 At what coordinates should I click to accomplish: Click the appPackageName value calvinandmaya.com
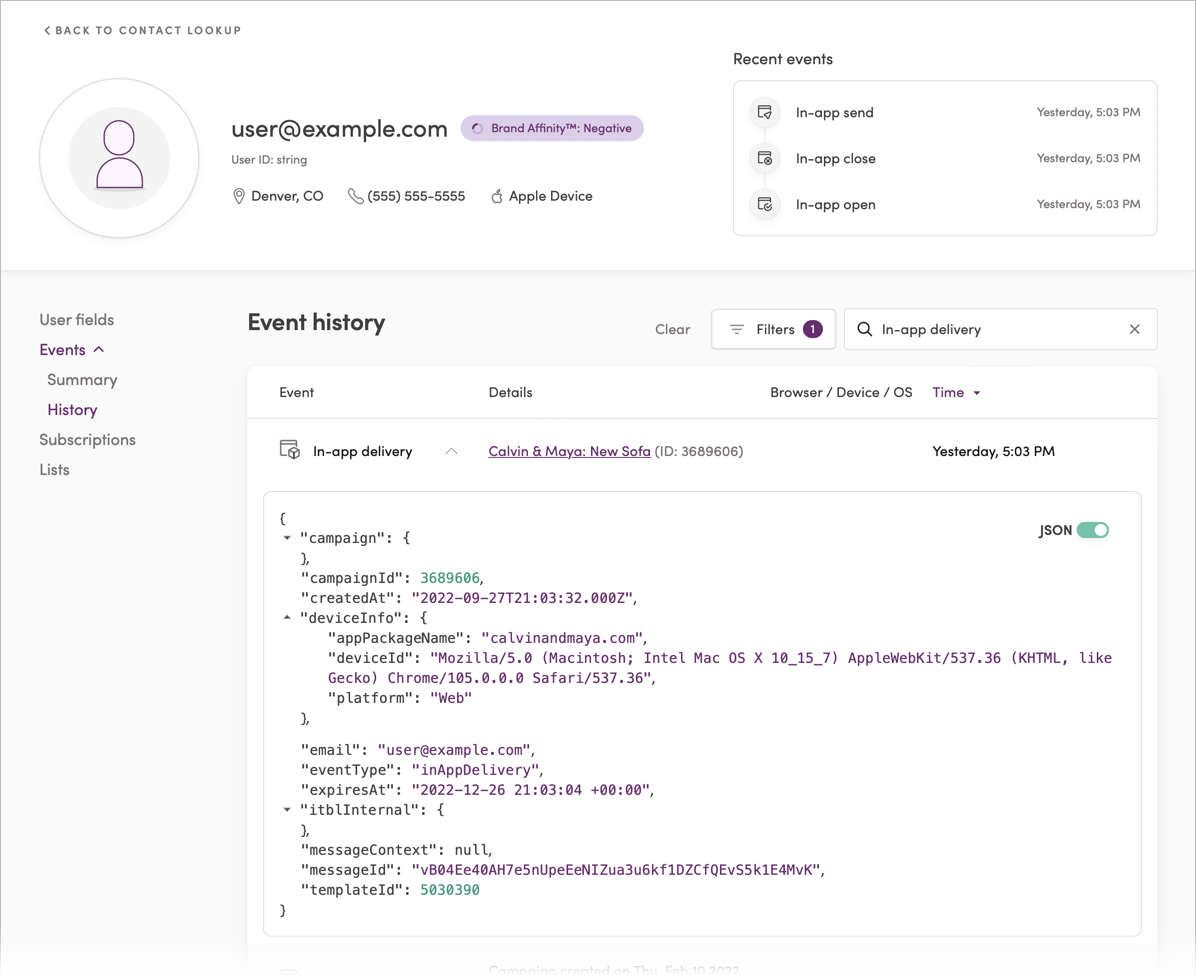564,638
